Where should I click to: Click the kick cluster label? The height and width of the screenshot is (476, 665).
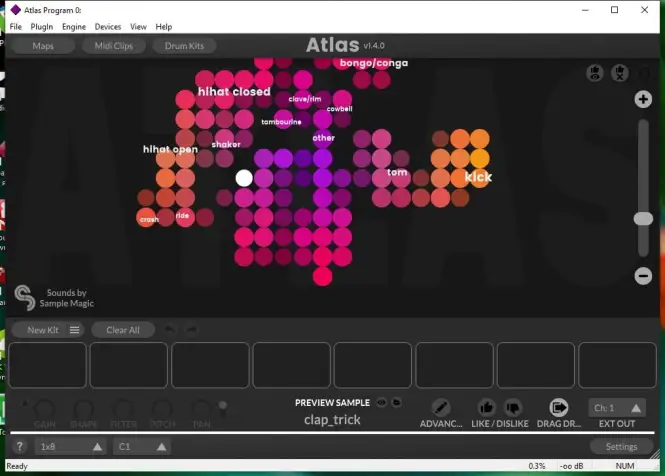click(x=478, y=177)
